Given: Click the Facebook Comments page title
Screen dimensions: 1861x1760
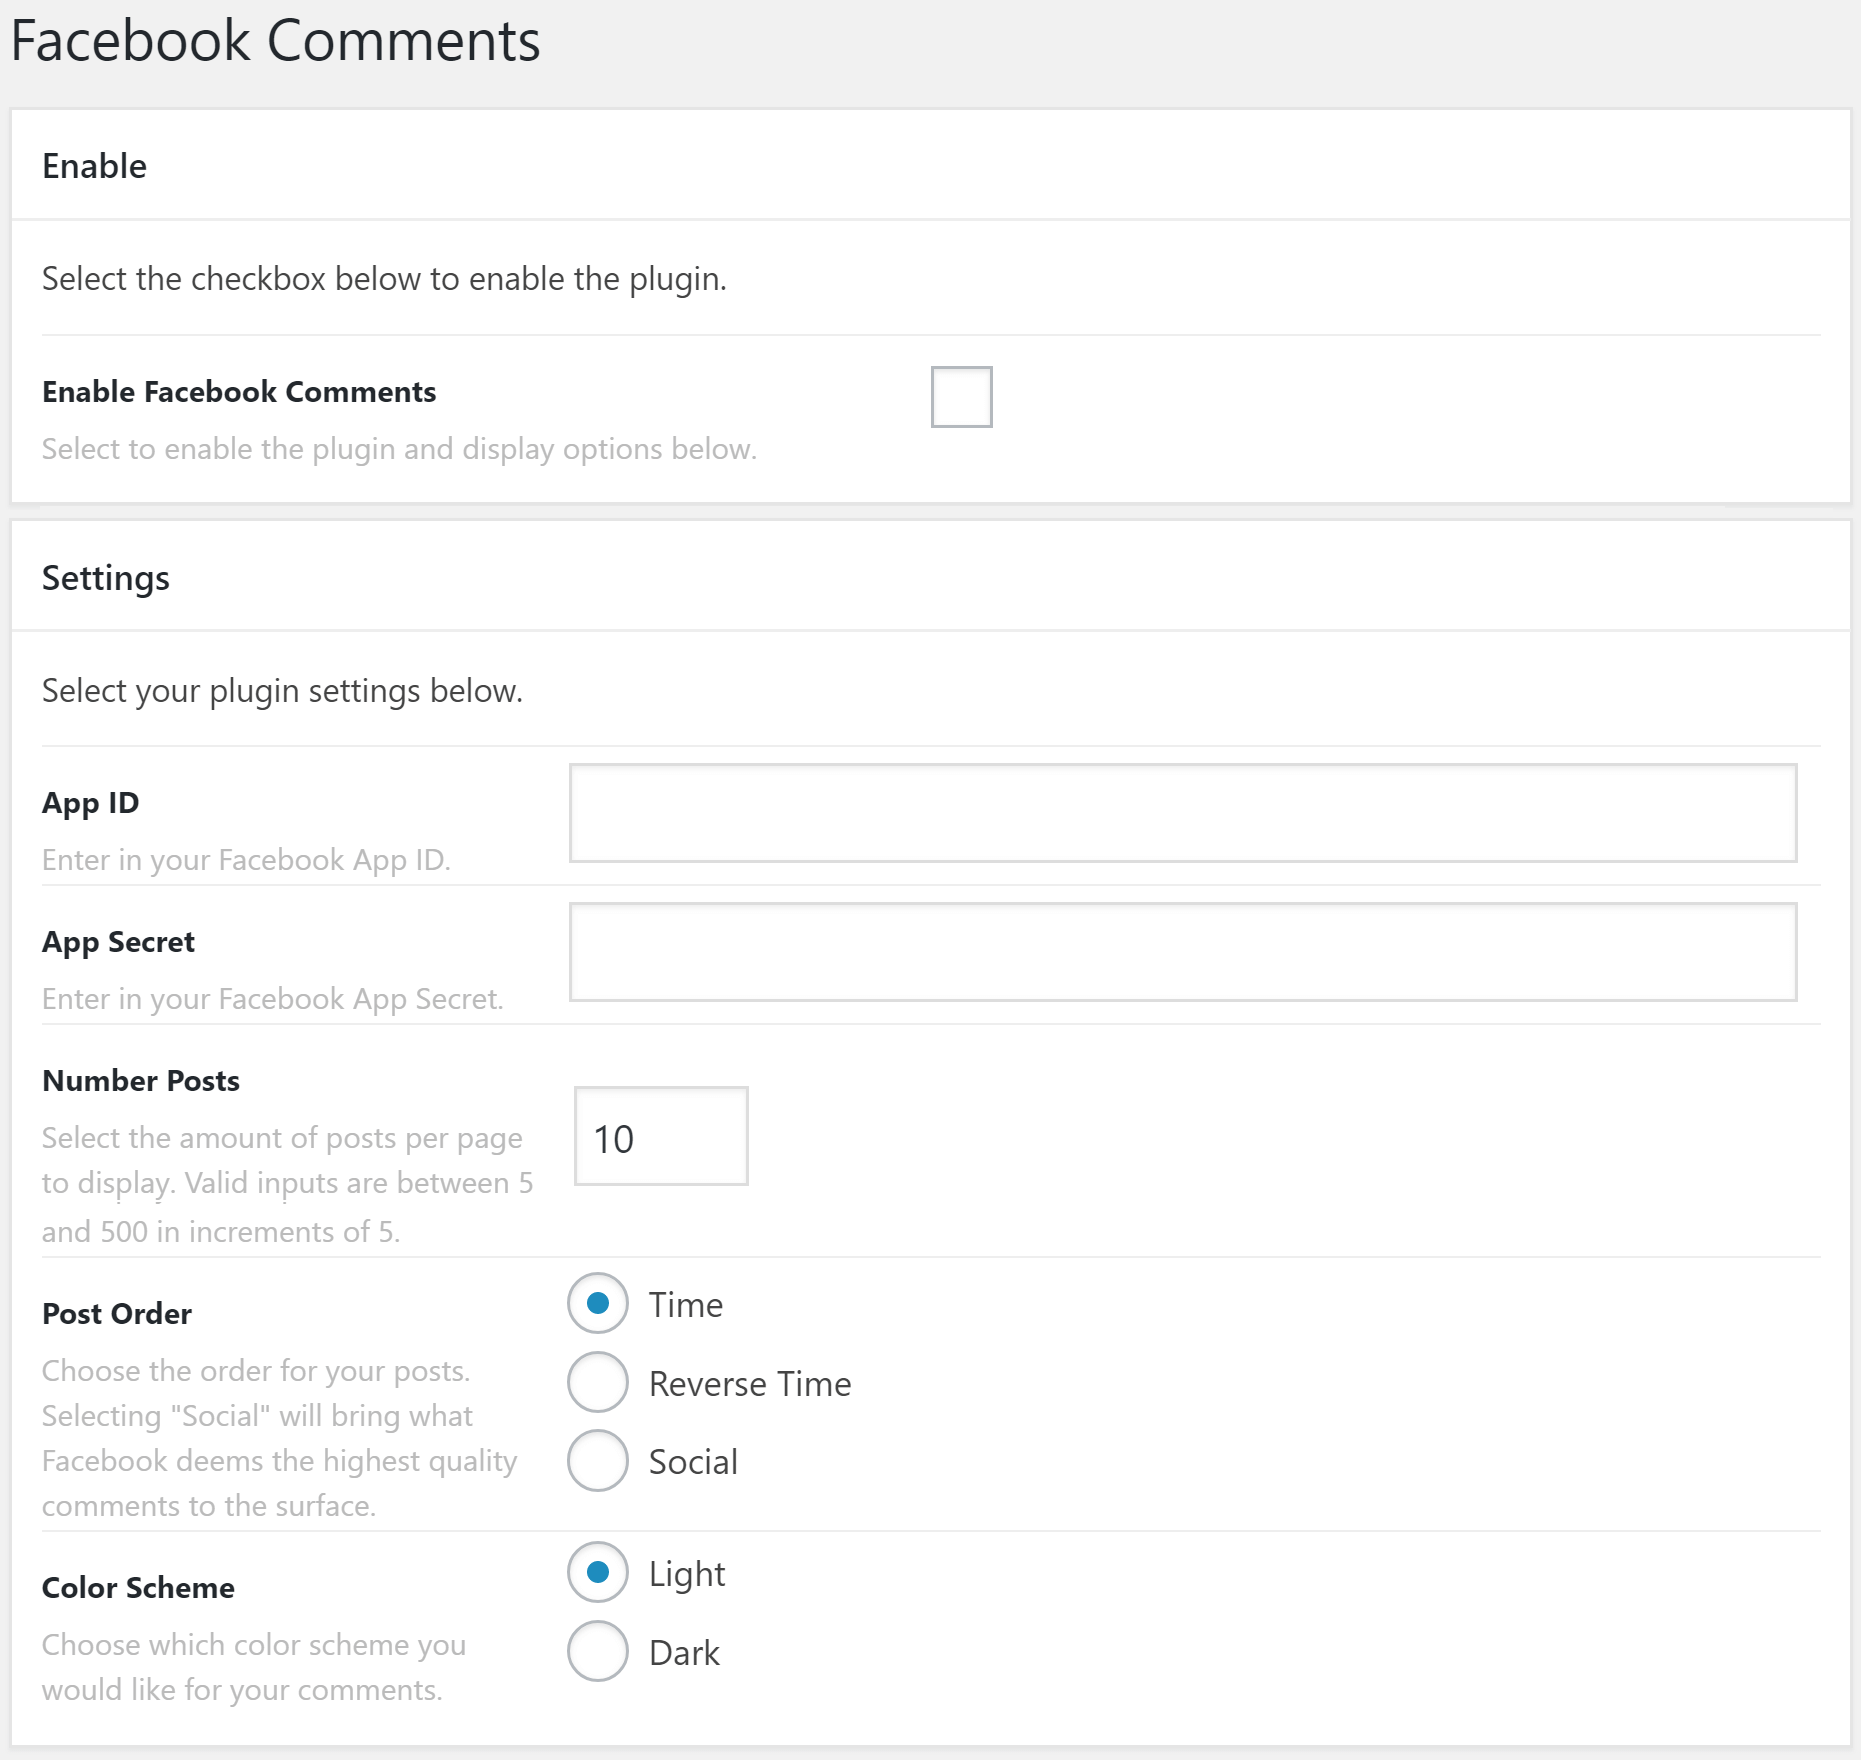Looking at the screenshot, I should pos(276,41).
